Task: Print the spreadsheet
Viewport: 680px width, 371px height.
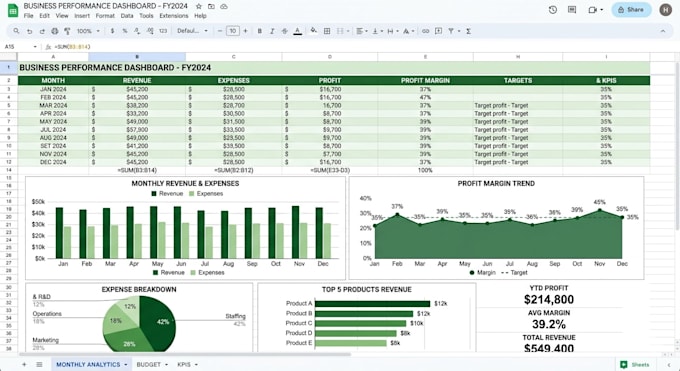Action: (55, 31)
